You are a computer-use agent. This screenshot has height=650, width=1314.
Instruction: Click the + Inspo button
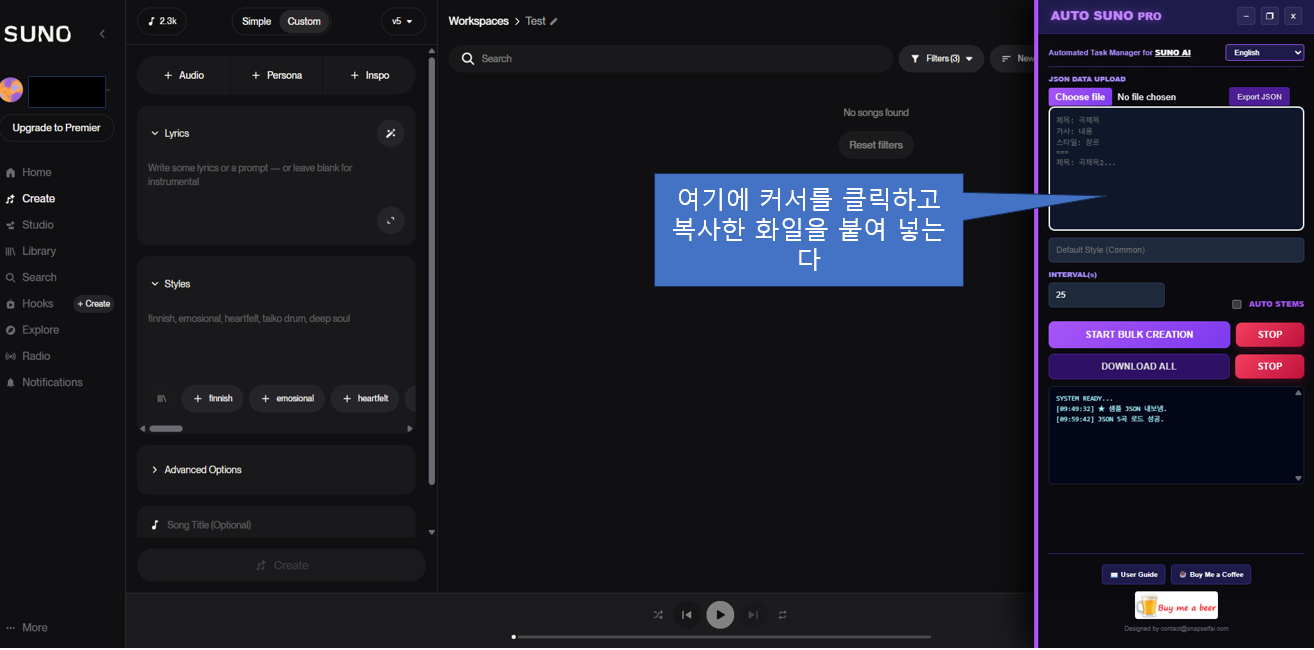coord(369,75)
